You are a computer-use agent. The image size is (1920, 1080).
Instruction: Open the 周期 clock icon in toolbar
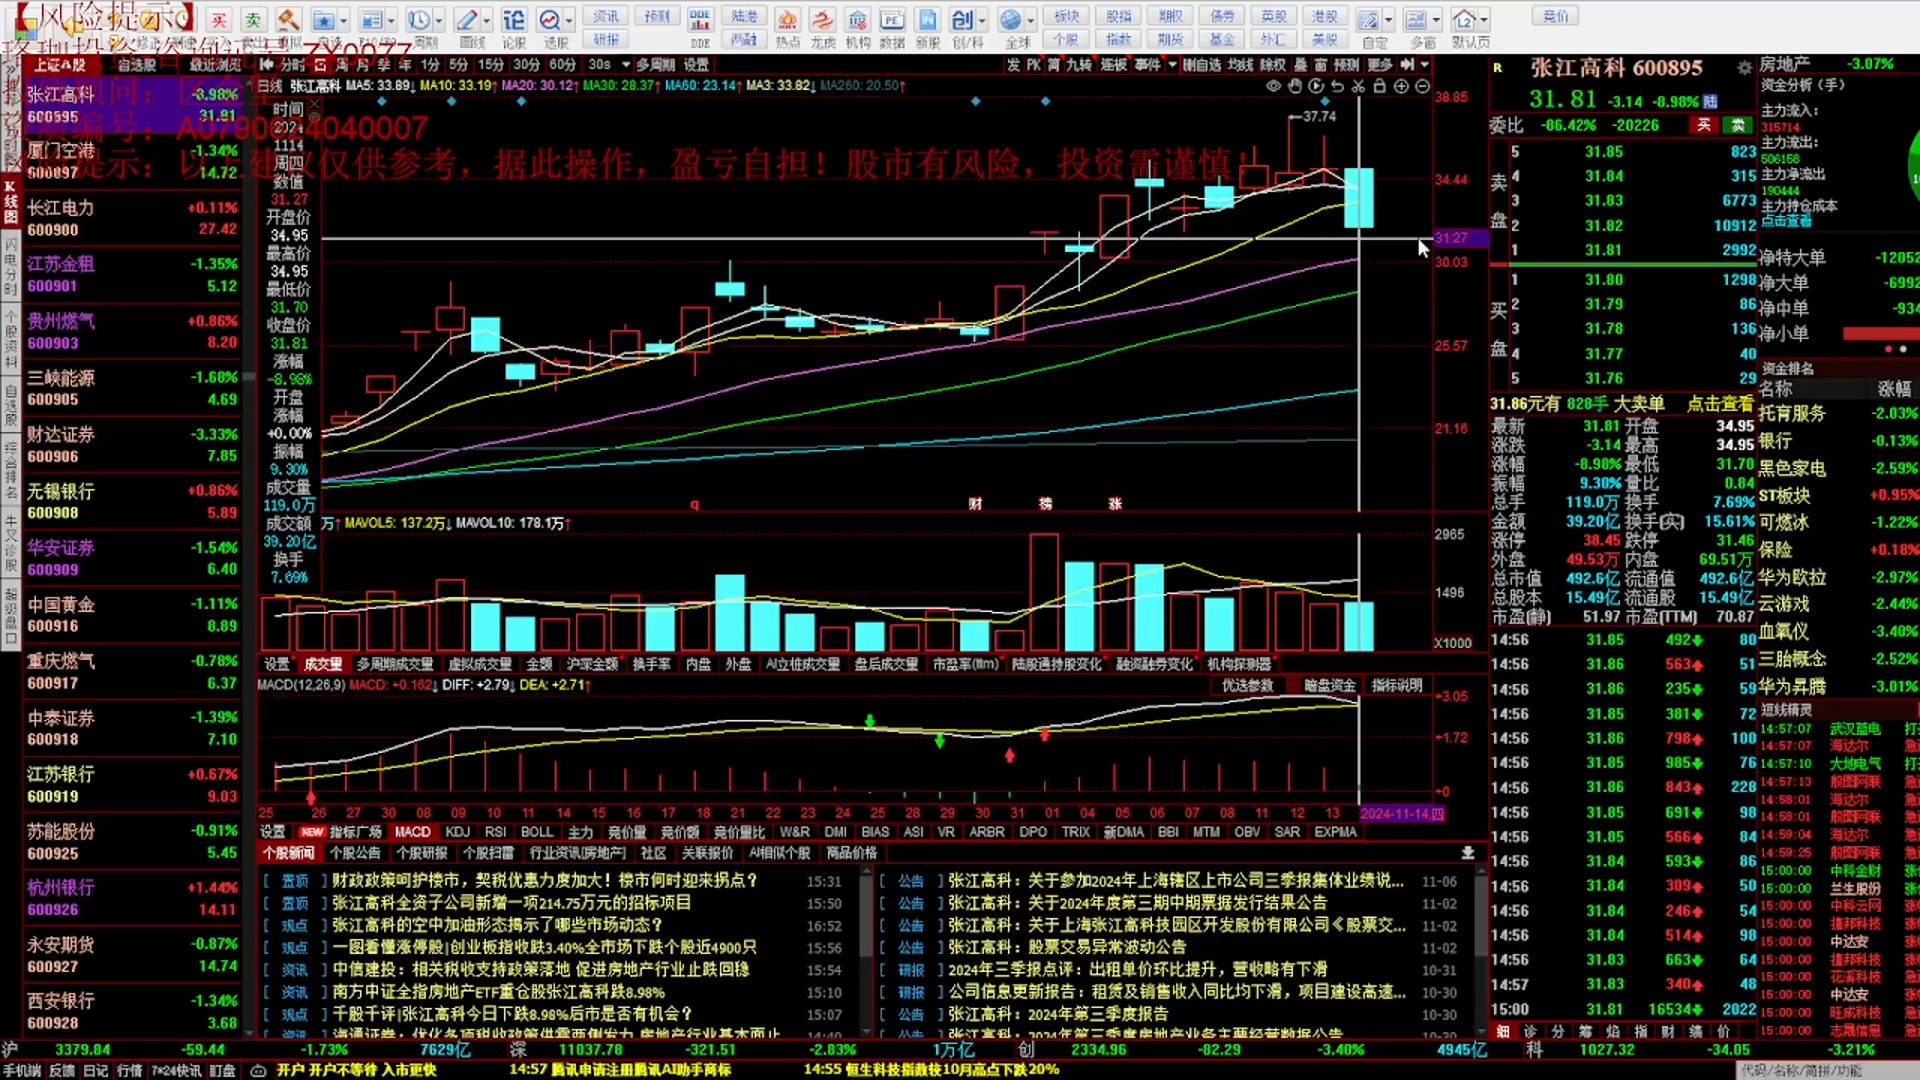418,20
